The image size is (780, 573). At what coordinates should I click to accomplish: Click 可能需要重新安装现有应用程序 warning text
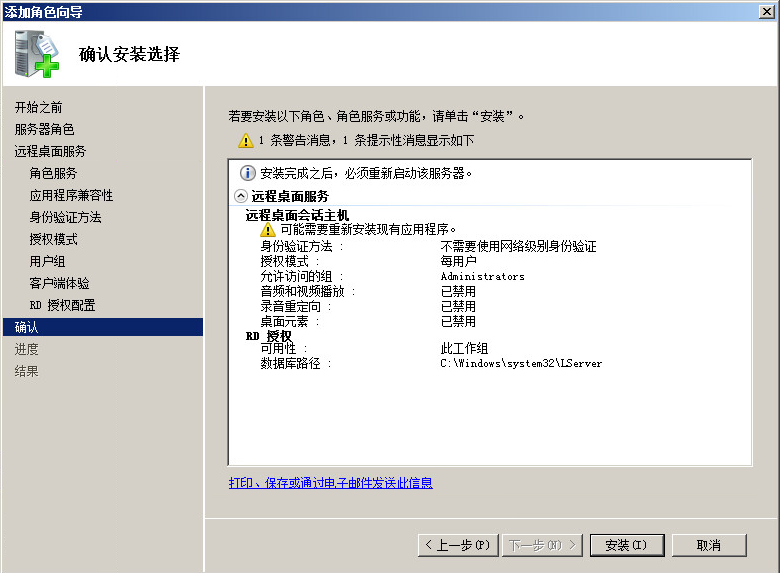[368, 229]
